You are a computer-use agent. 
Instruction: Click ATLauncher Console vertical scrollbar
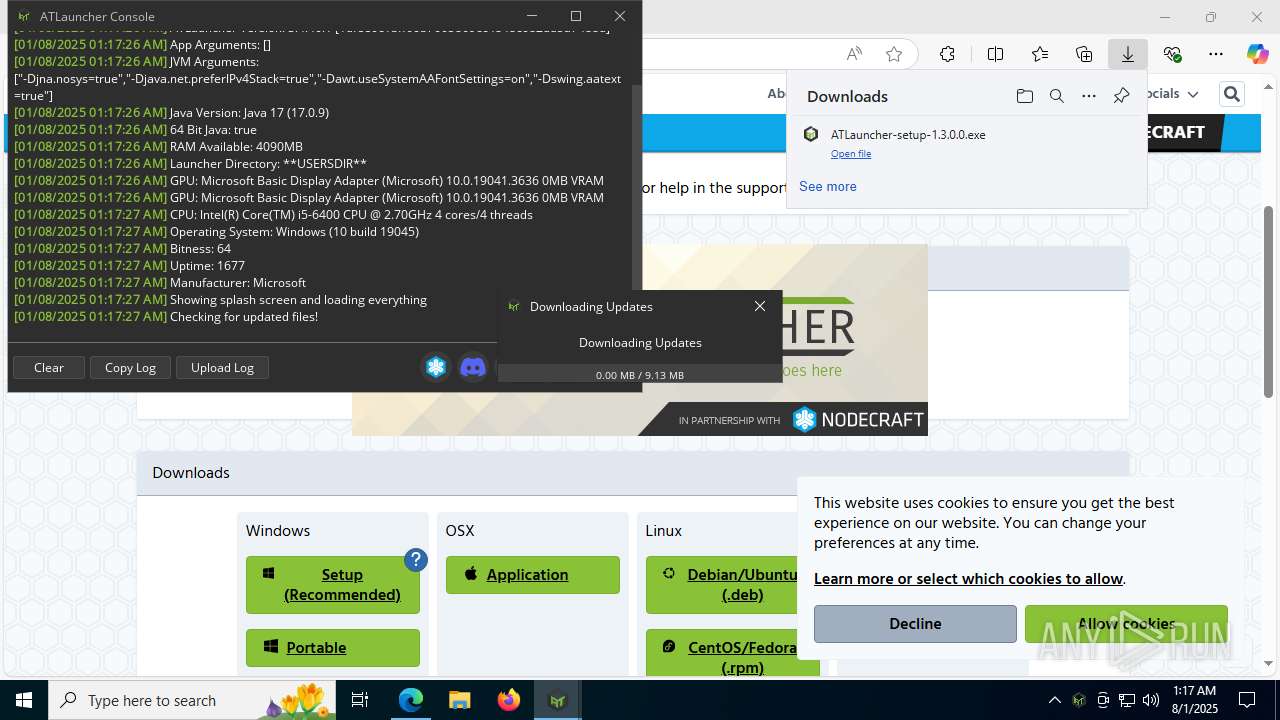pos(636,185)
